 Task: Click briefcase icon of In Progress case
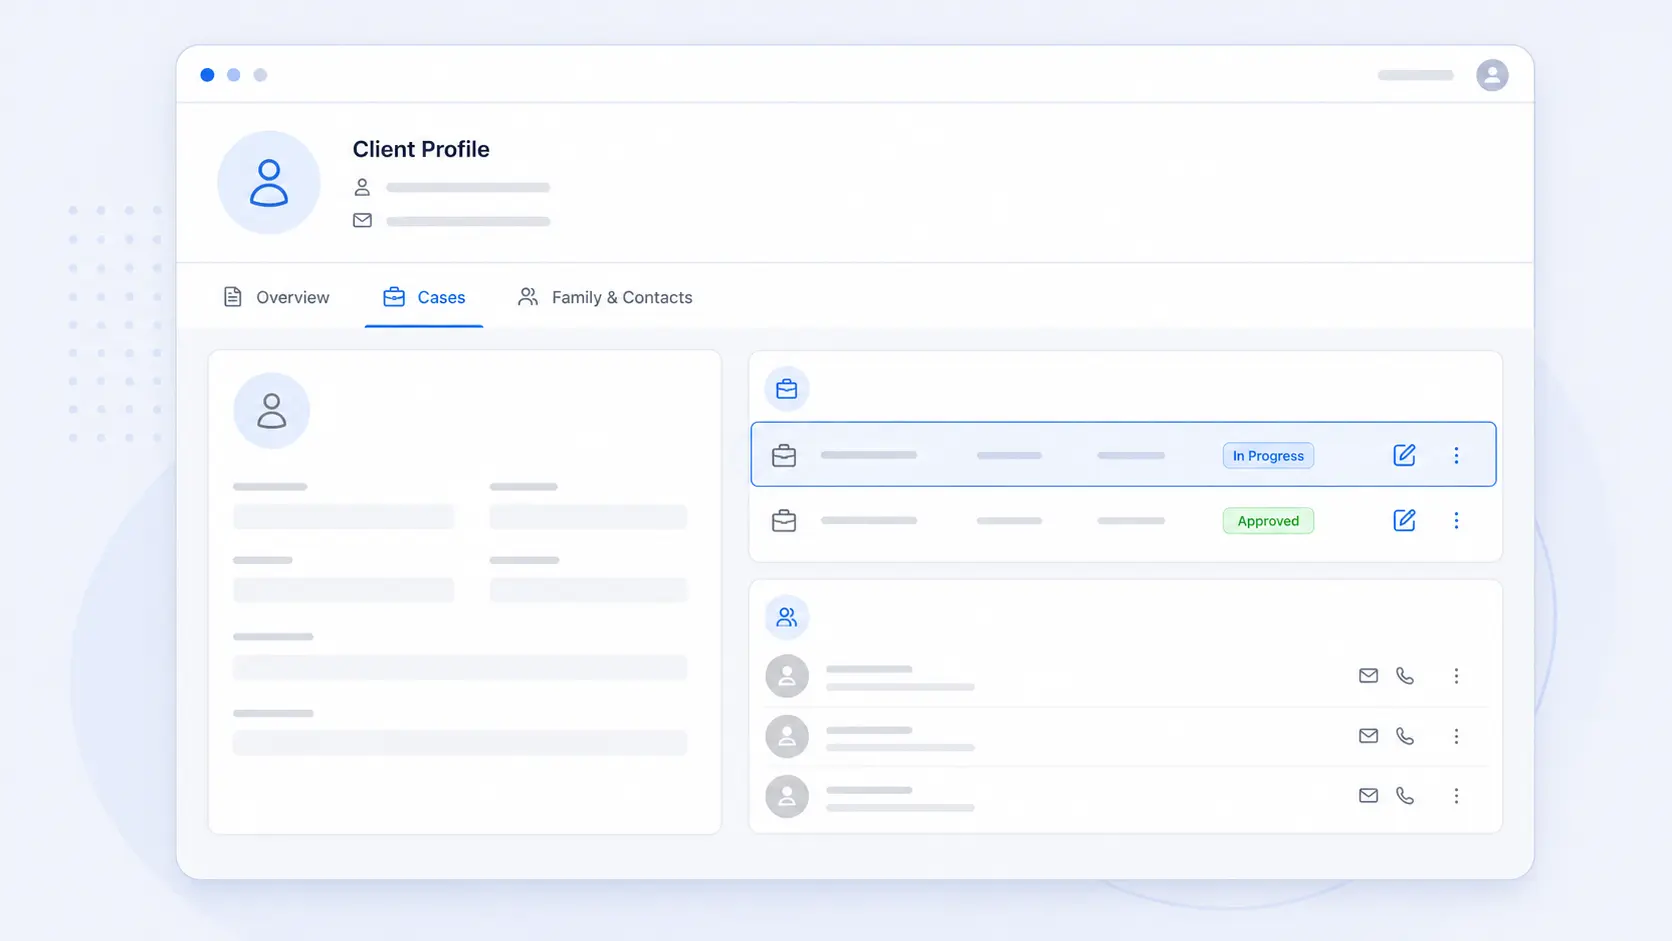tap(784, 456)
